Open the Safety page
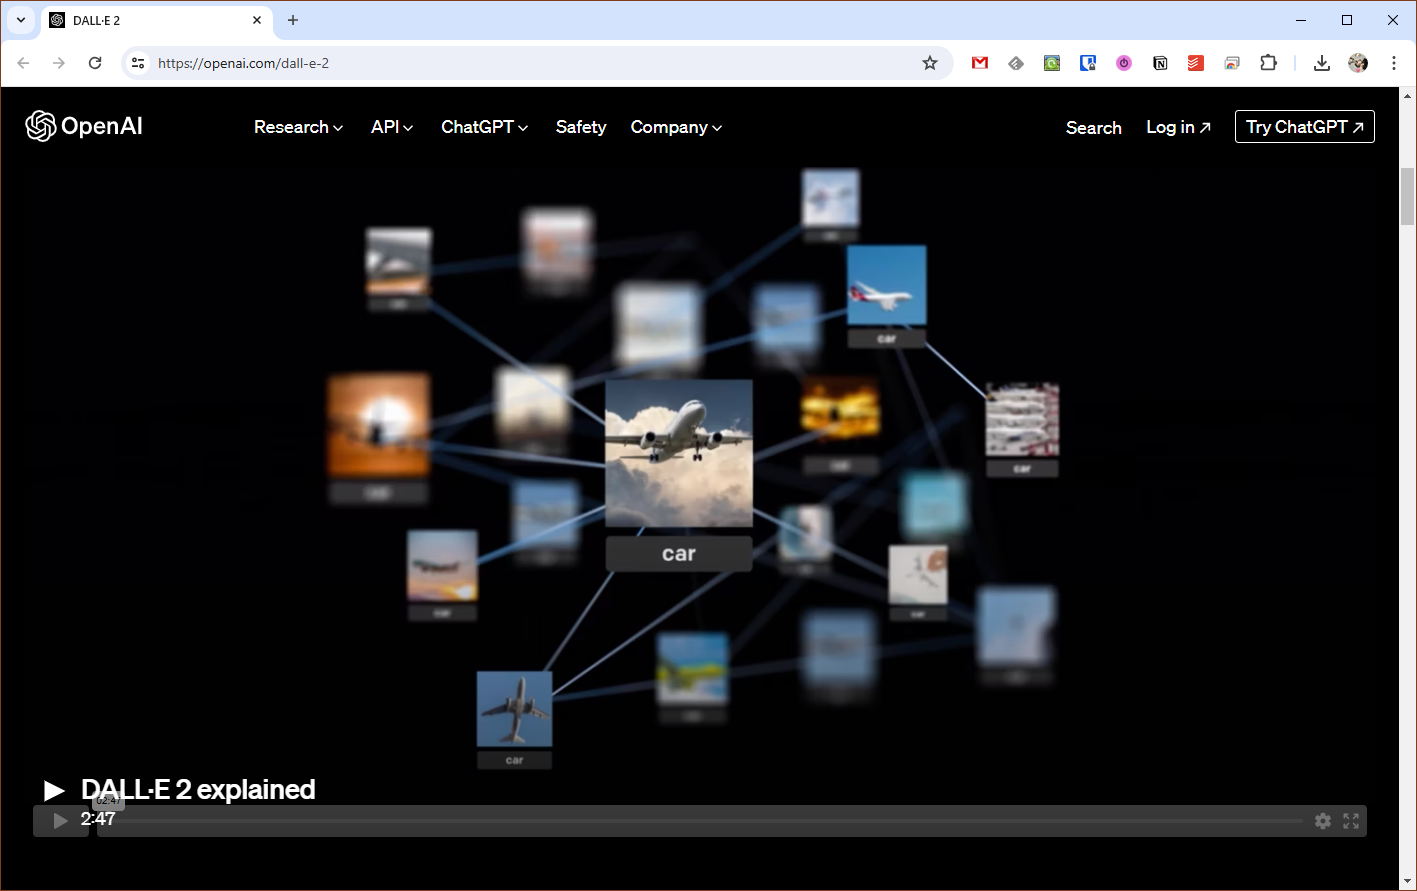 [581, 127]
